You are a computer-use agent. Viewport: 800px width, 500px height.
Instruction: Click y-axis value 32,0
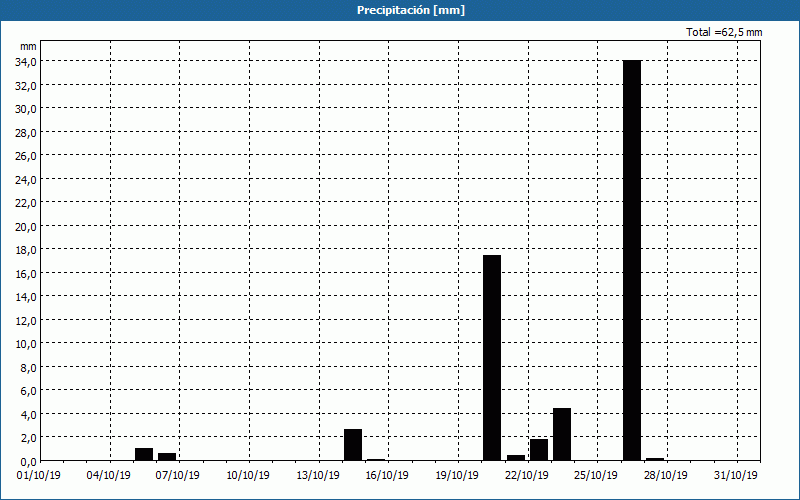coord(26,86)
